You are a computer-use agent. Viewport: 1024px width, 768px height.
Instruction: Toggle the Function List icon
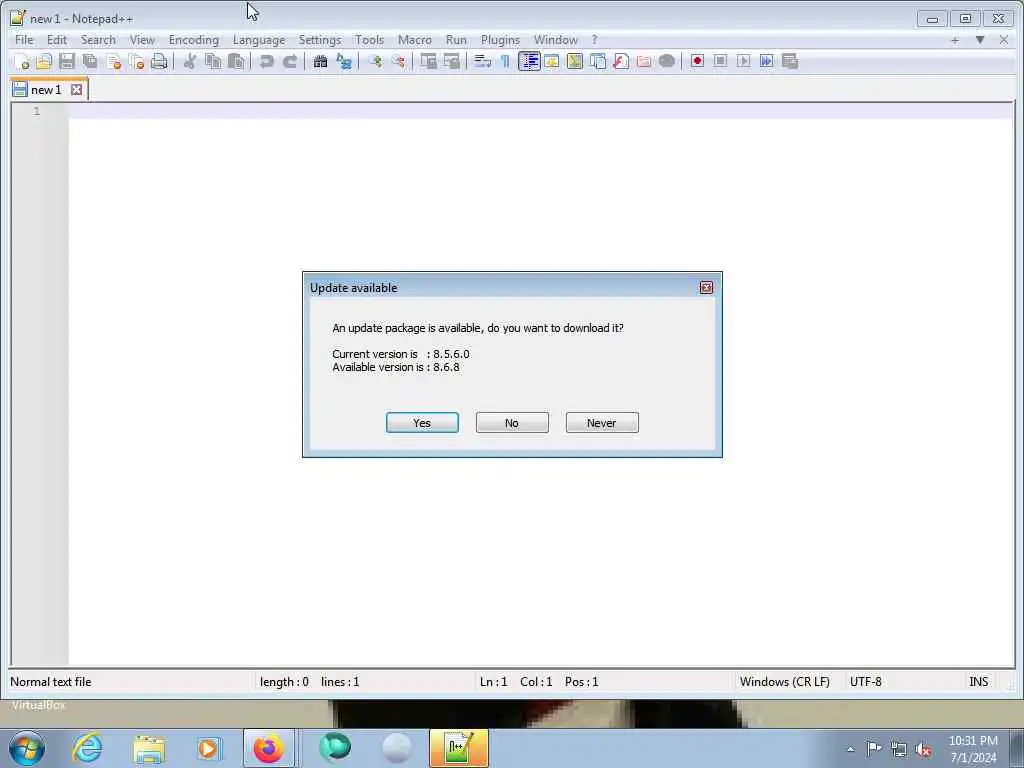click(x=621, y=61)
